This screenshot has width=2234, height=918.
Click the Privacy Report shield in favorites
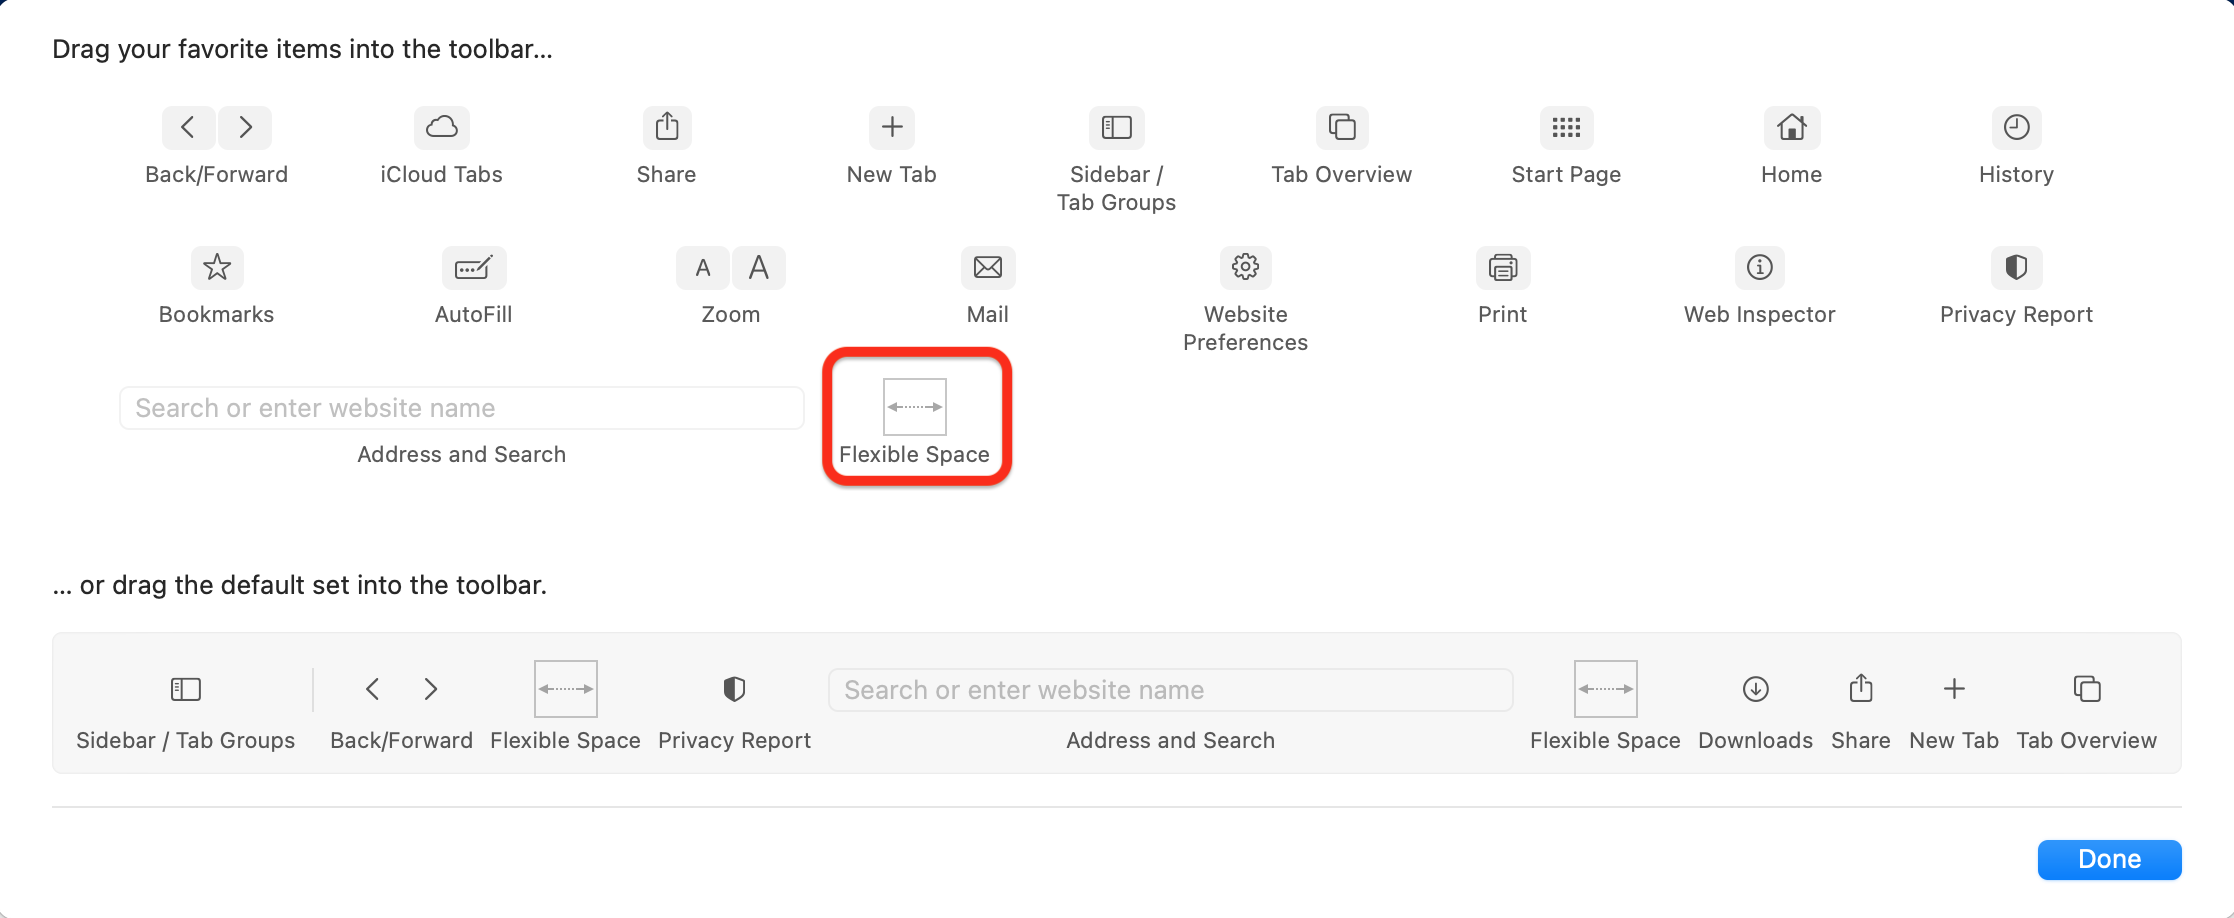[2016, 267]
